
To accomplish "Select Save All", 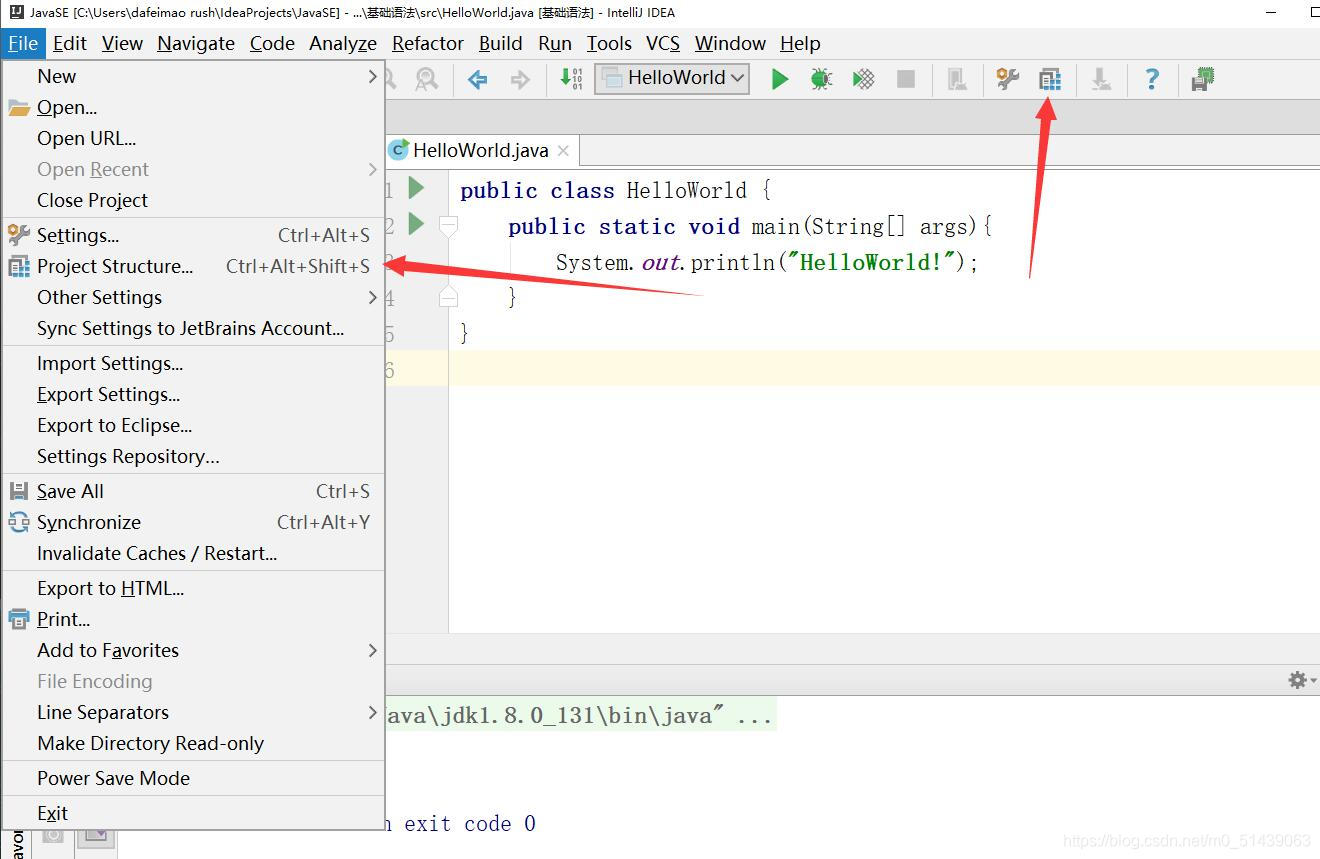I will pyautogui.click(x=194, y=491).
